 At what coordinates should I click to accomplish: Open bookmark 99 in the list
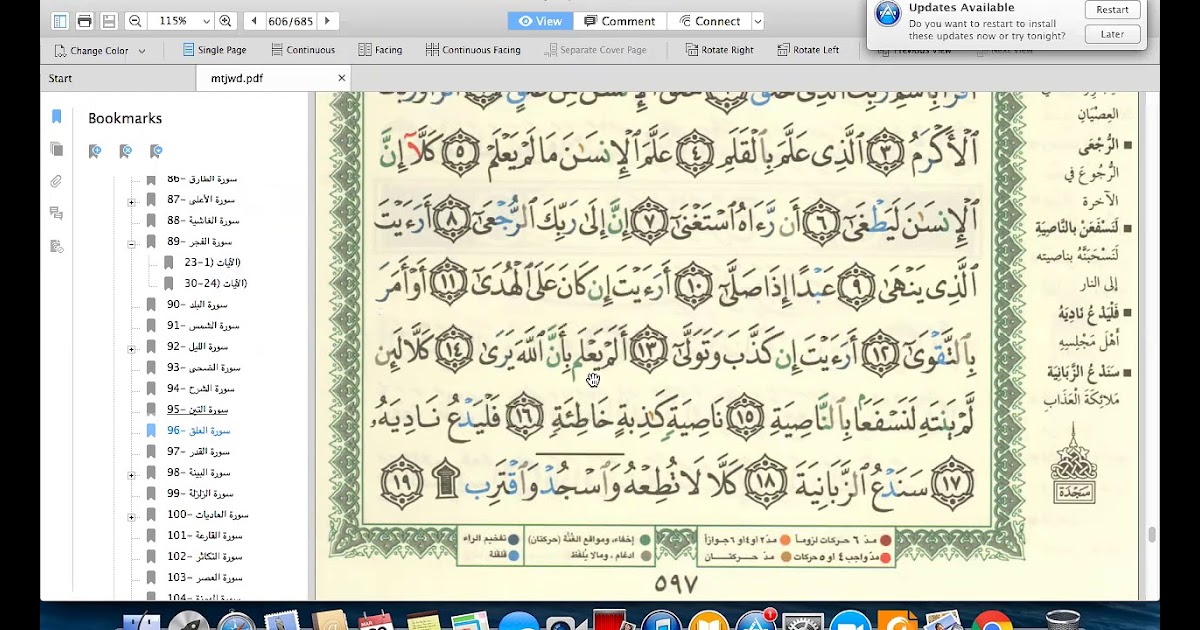tap(200, 494)
